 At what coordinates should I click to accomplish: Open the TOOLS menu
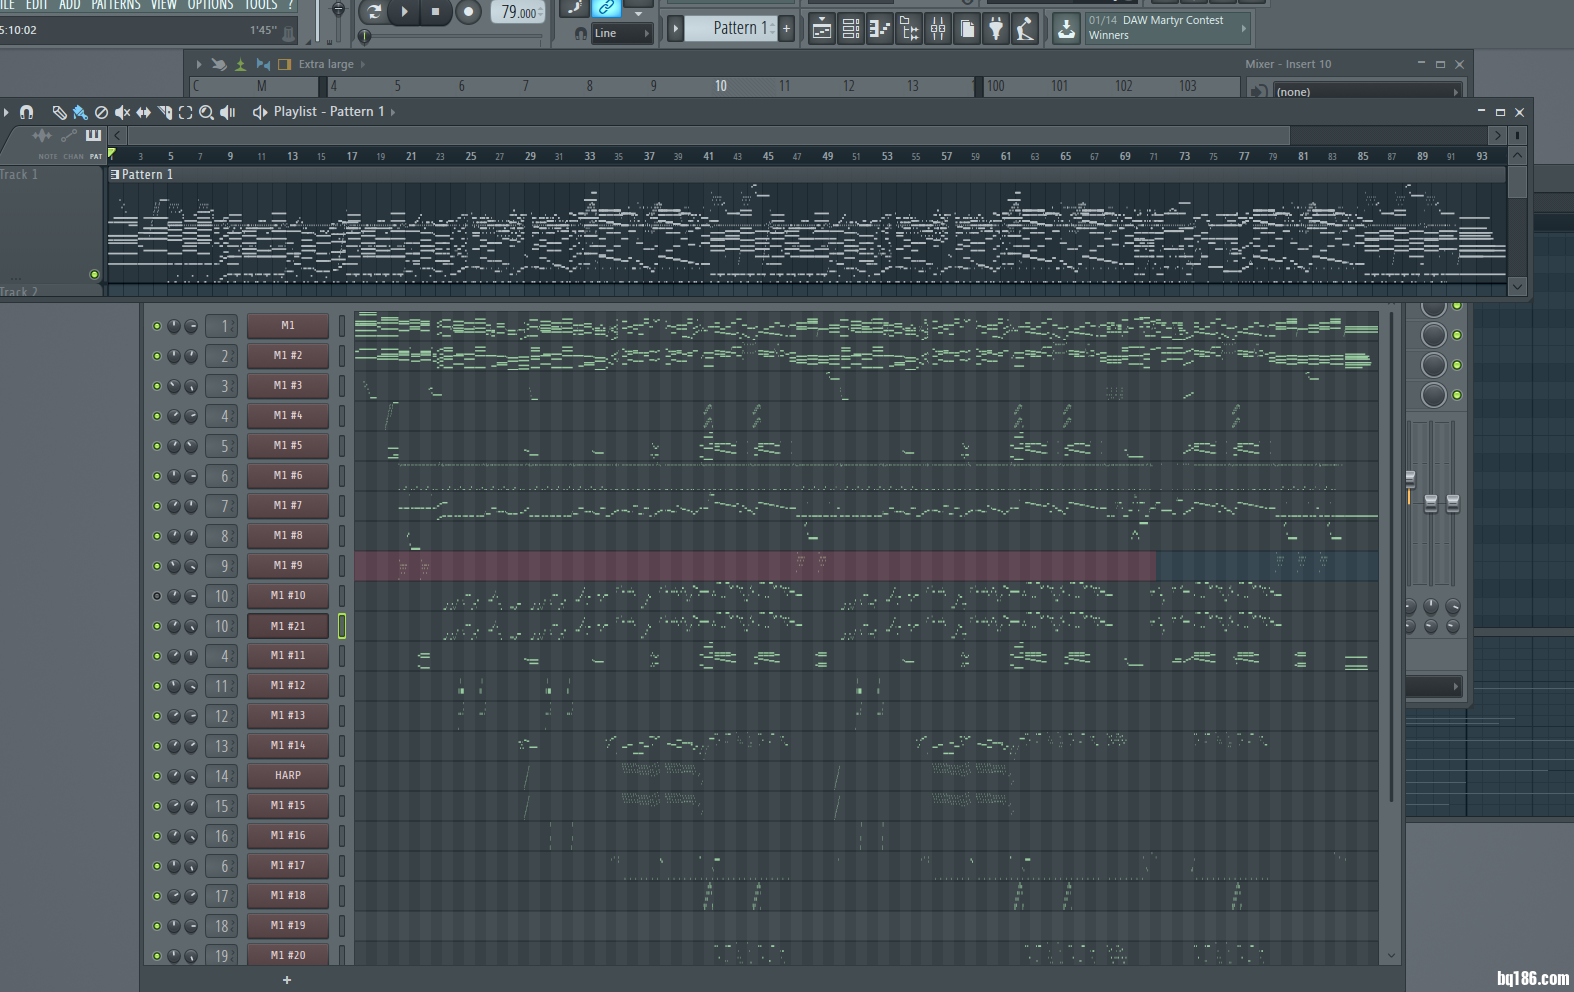point(261,5)
